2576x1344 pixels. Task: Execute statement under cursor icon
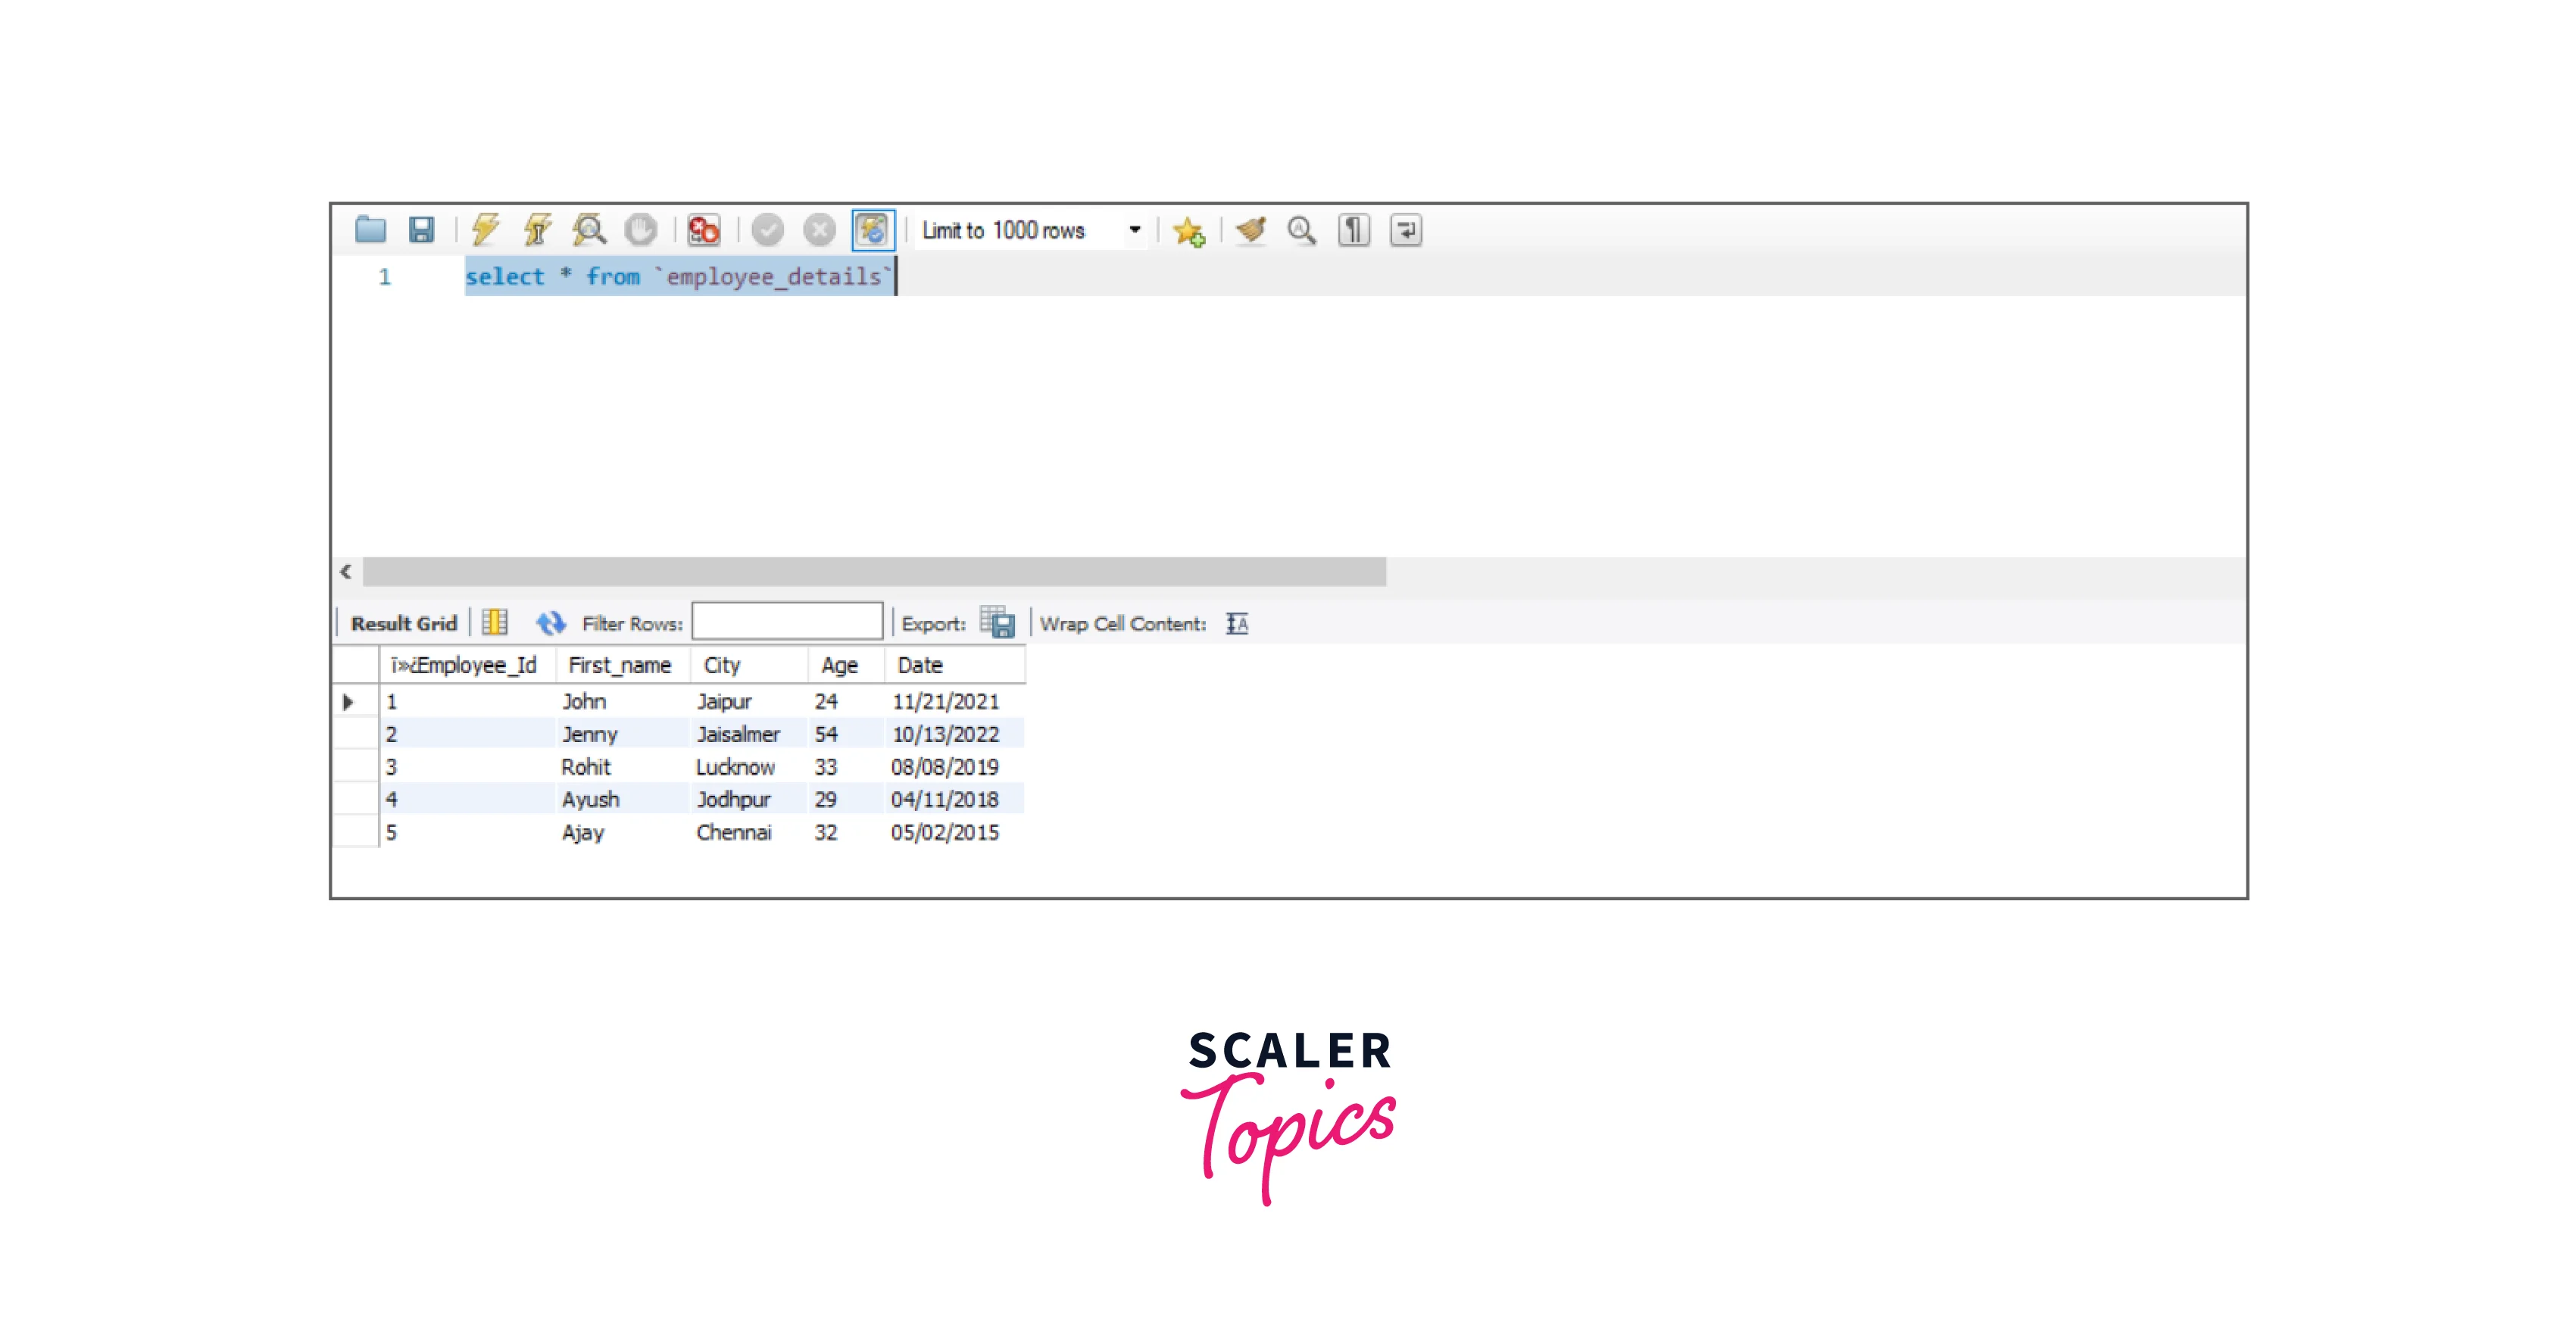pos(538,230)
